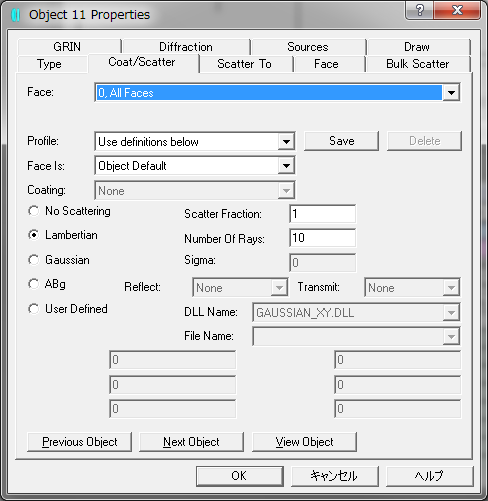488x501 pixels.
Task: Select the No Scattering radio button
Action: coord(33,211)
